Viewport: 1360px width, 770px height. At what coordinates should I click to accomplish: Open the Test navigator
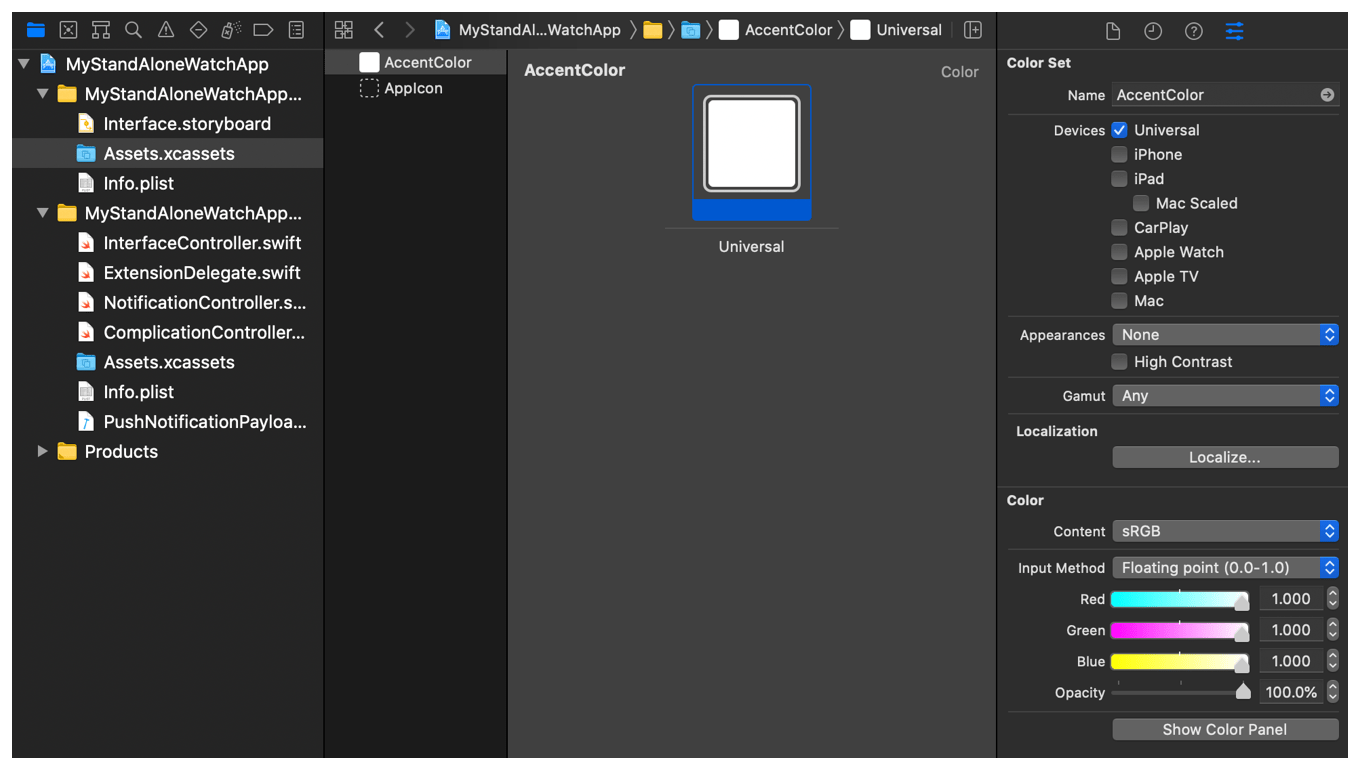click(198, 30)
